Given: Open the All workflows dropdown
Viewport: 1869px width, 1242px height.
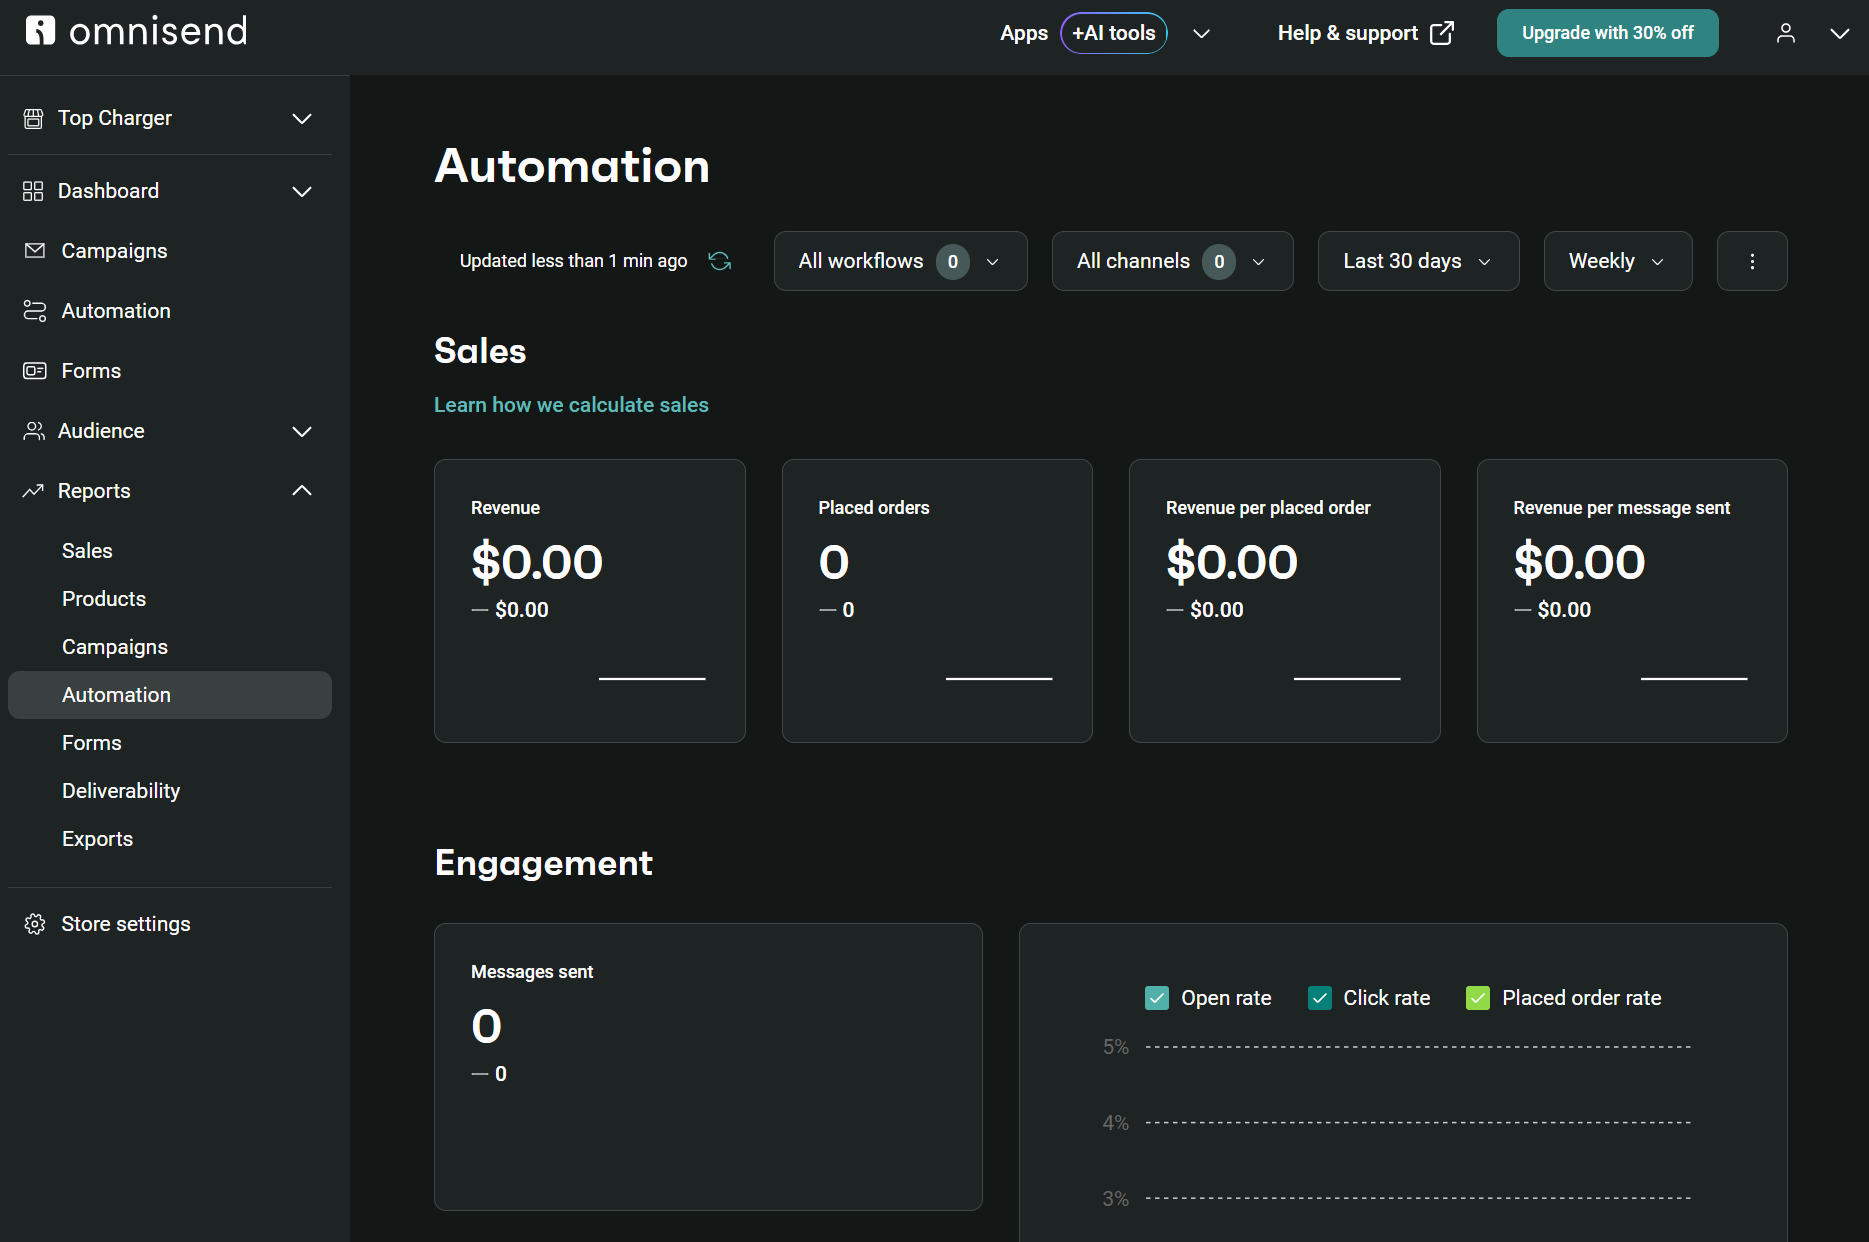Looking at the screenshot, I should click(900, 261).
